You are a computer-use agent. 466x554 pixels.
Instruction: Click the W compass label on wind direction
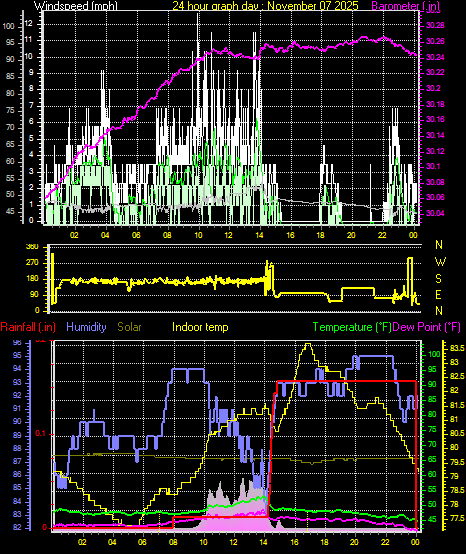pos(440,262)
